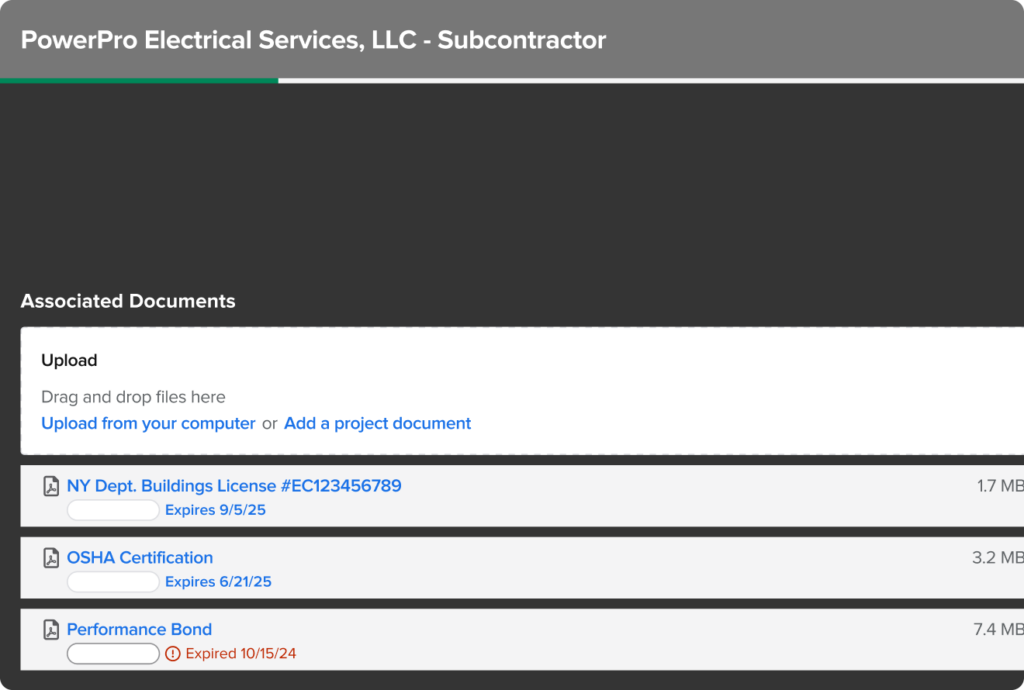Click the PDF icon beside NY Dept. Buildings License
This screenshot has height=690, width=1024.
(50, 486)
